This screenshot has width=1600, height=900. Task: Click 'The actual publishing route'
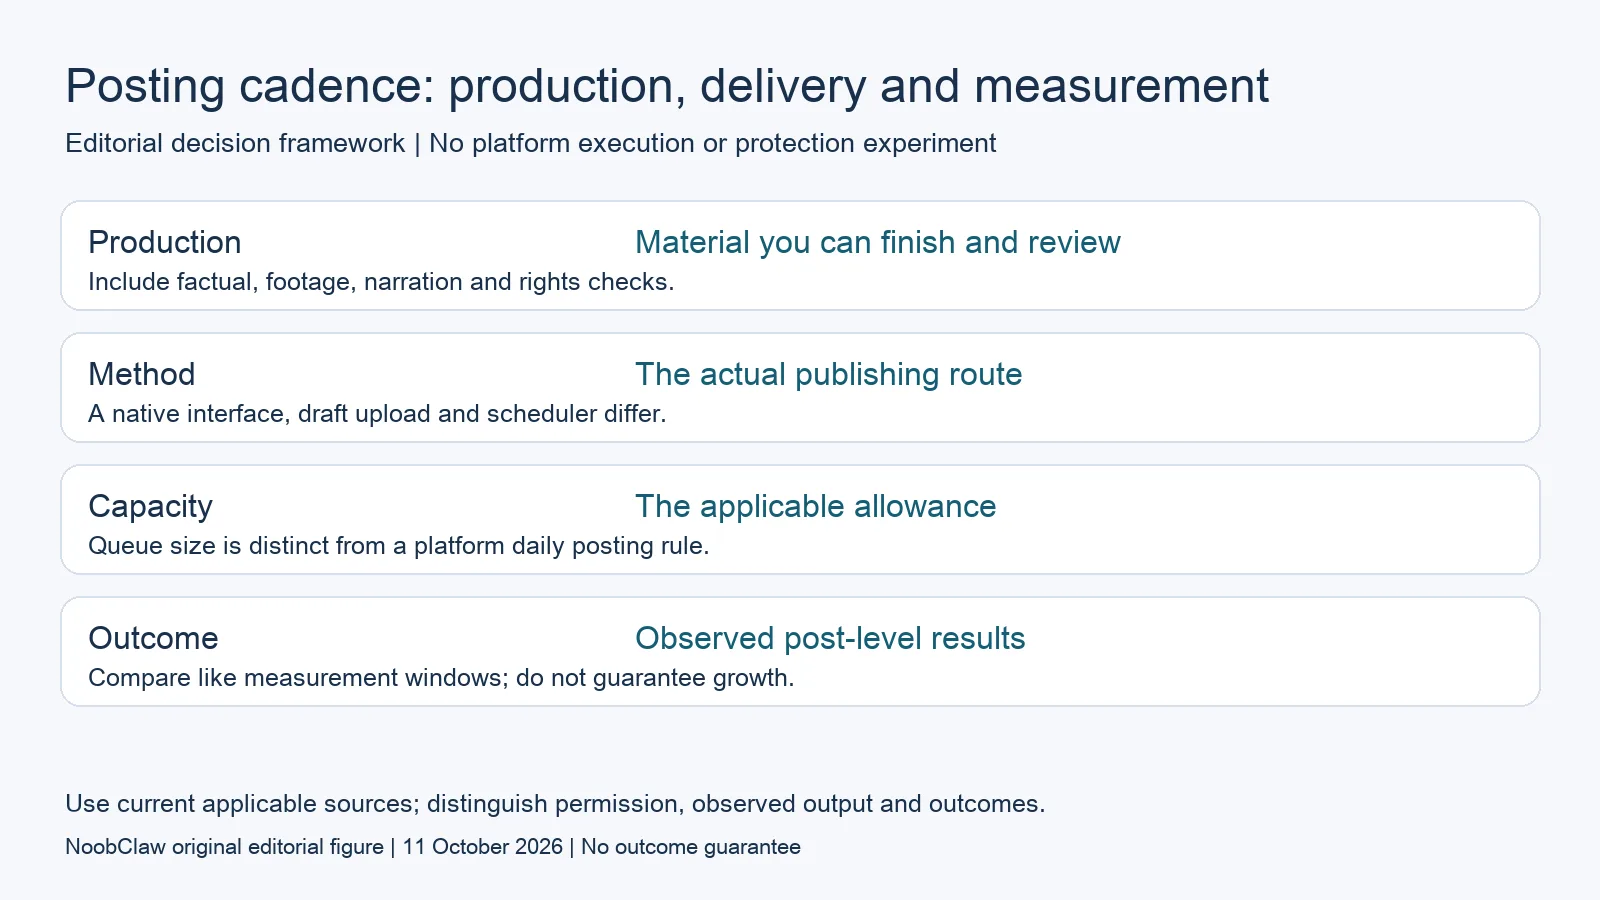(x=829, y=374)
